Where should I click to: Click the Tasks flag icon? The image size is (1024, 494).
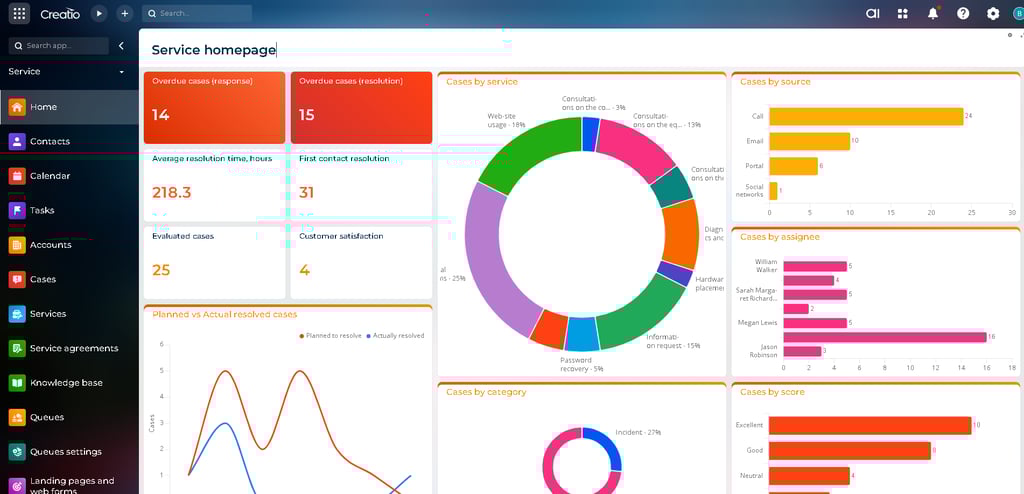tap(17, 210)
